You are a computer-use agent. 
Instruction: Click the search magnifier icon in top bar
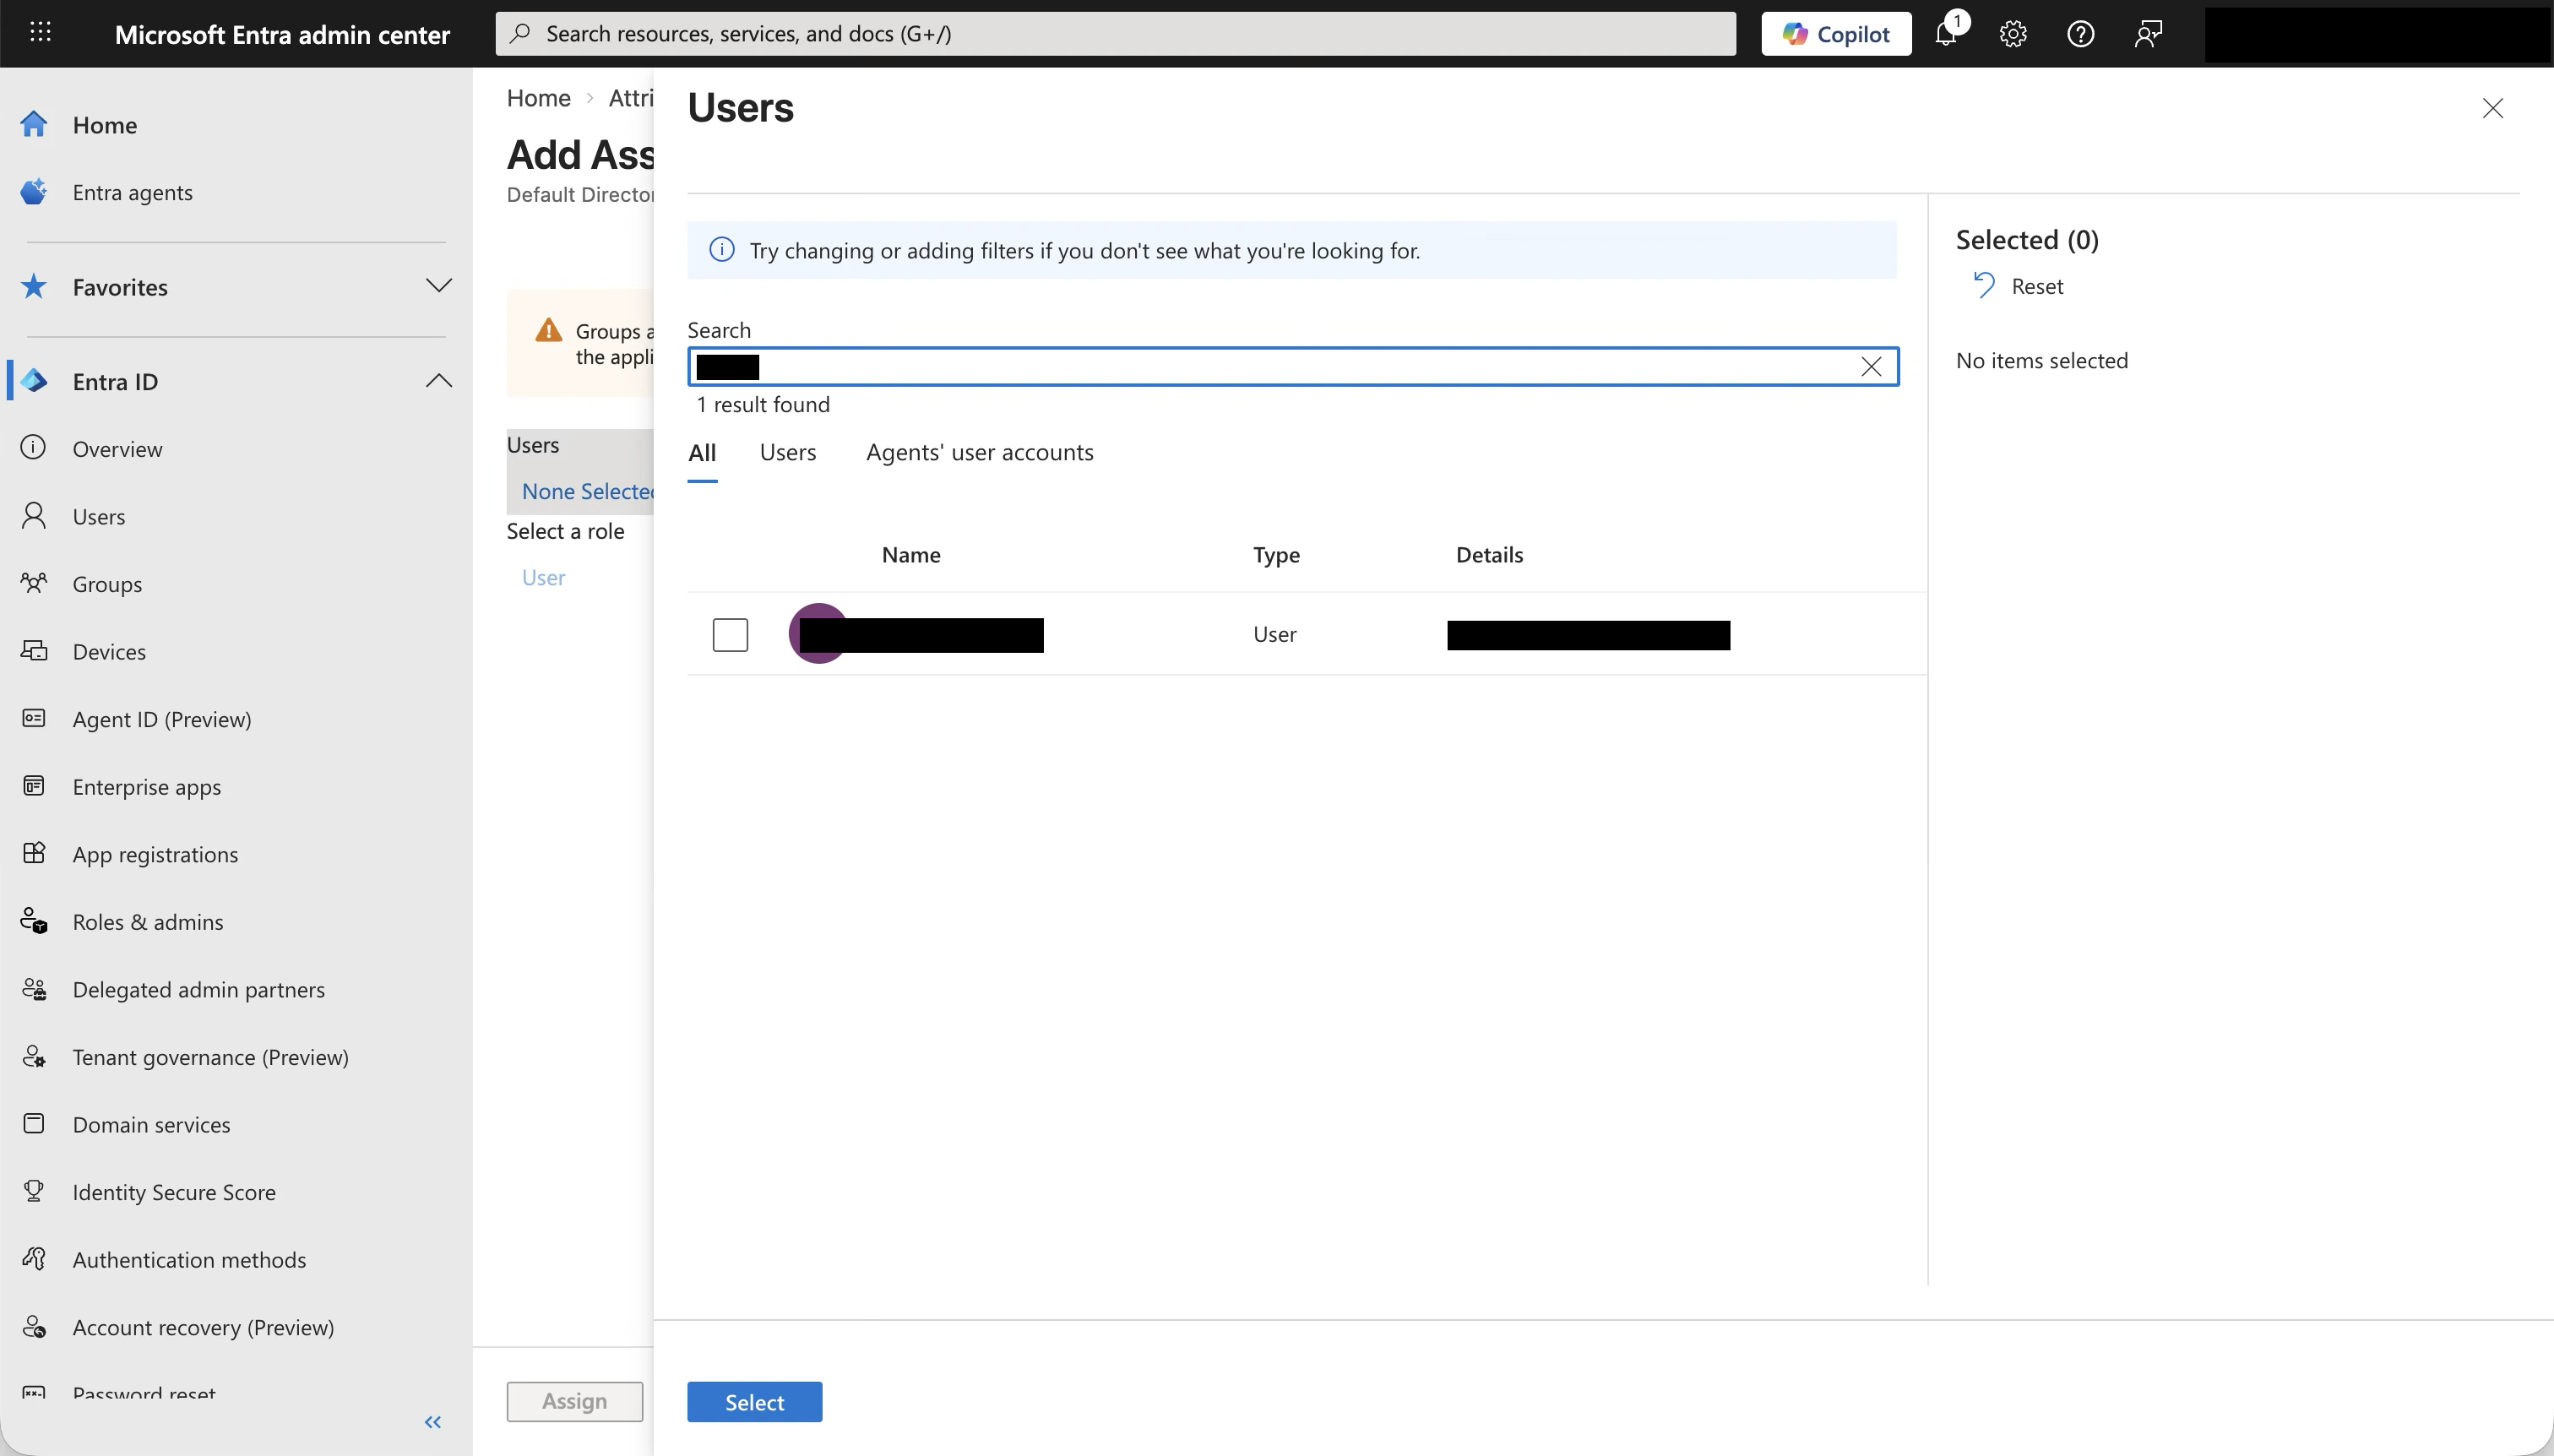click(x=519, y=34)
